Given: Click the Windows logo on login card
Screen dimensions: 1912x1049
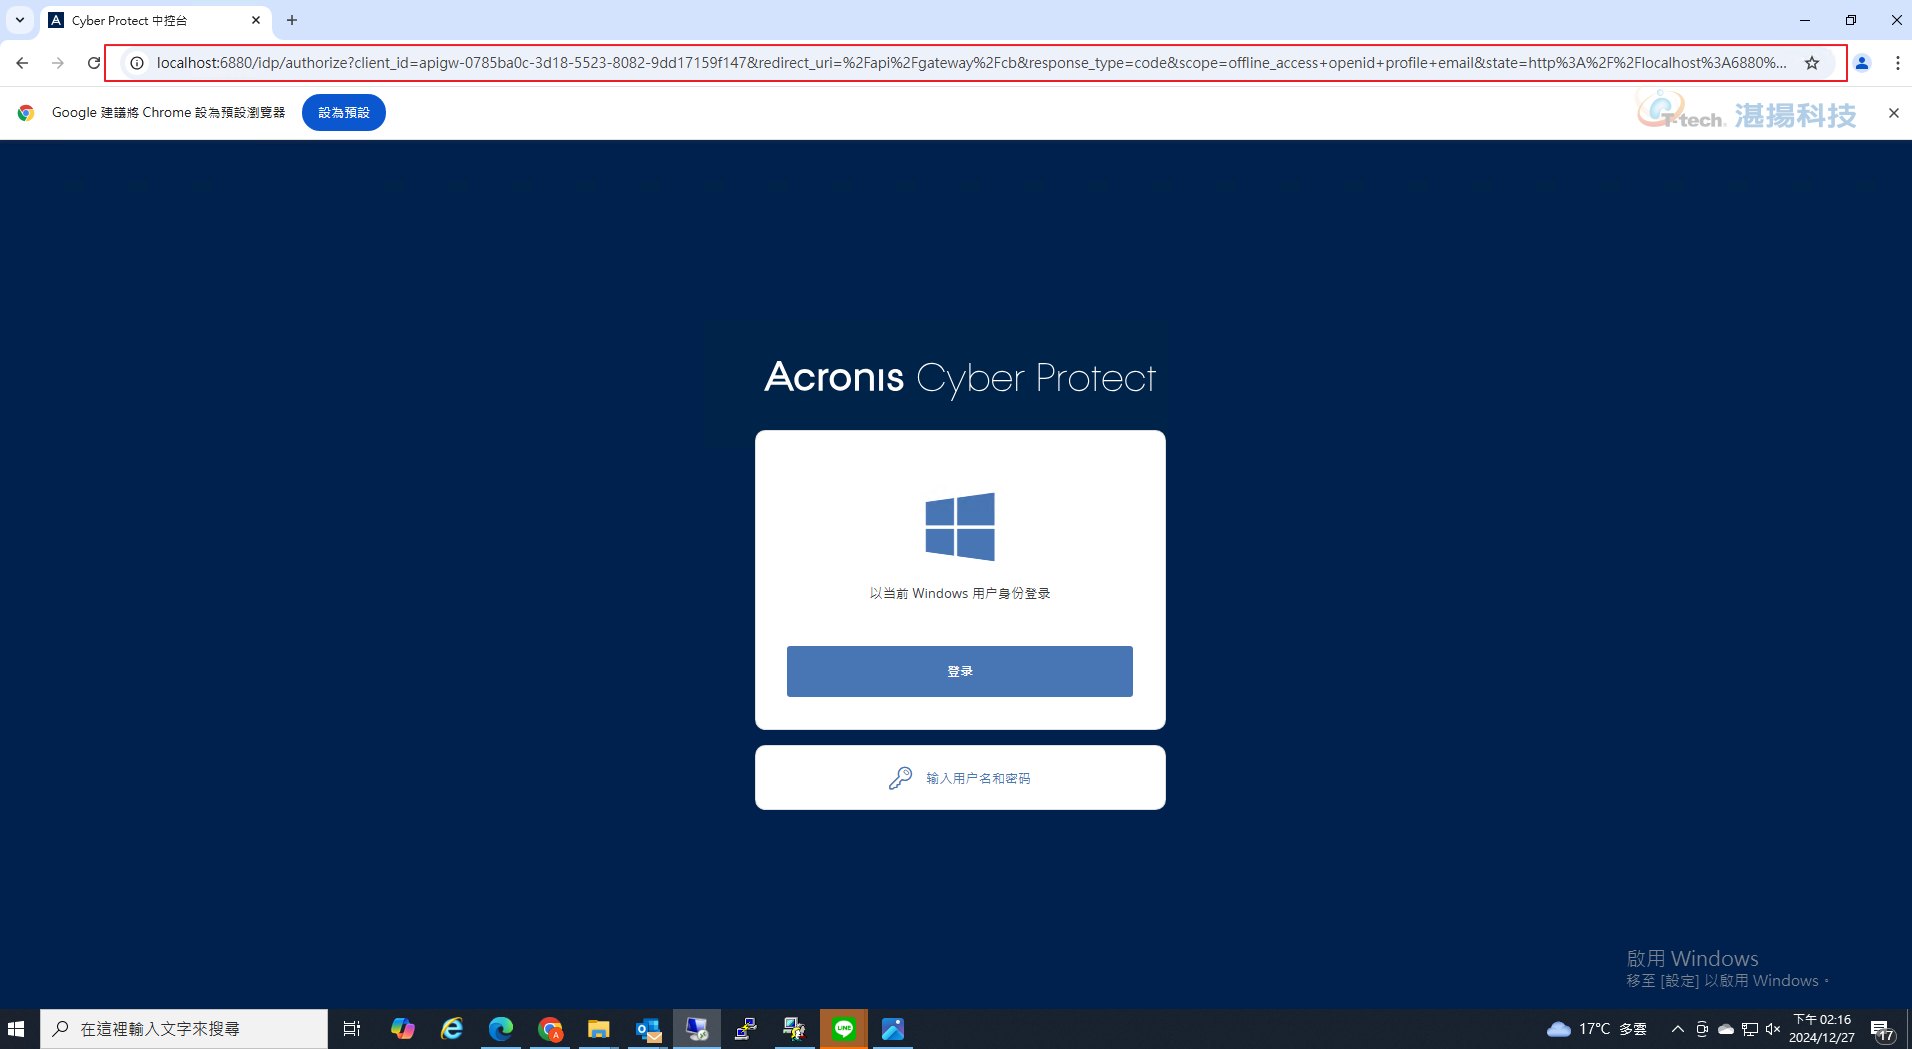Looking at the screenshot, I should [x=960, y=527].
